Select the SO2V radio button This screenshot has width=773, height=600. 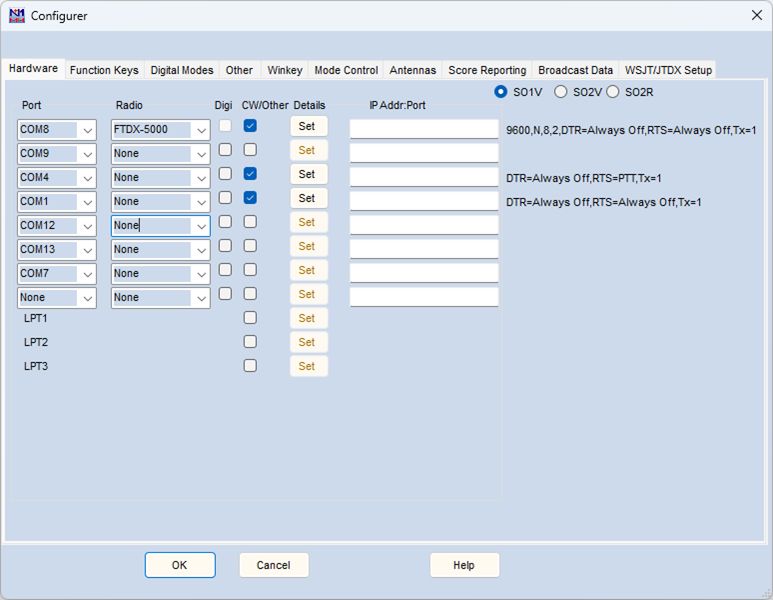point(561,92)
